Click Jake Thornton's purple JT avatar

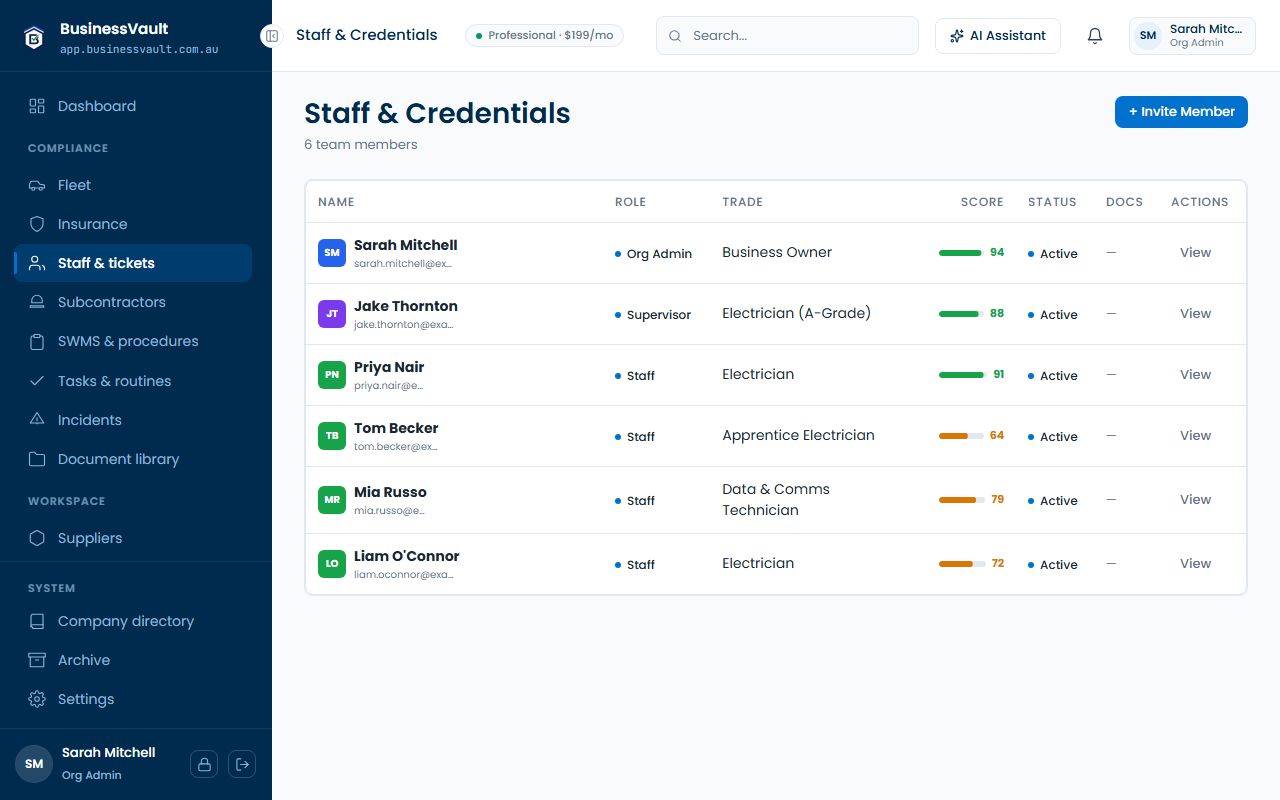pos(332,314)
